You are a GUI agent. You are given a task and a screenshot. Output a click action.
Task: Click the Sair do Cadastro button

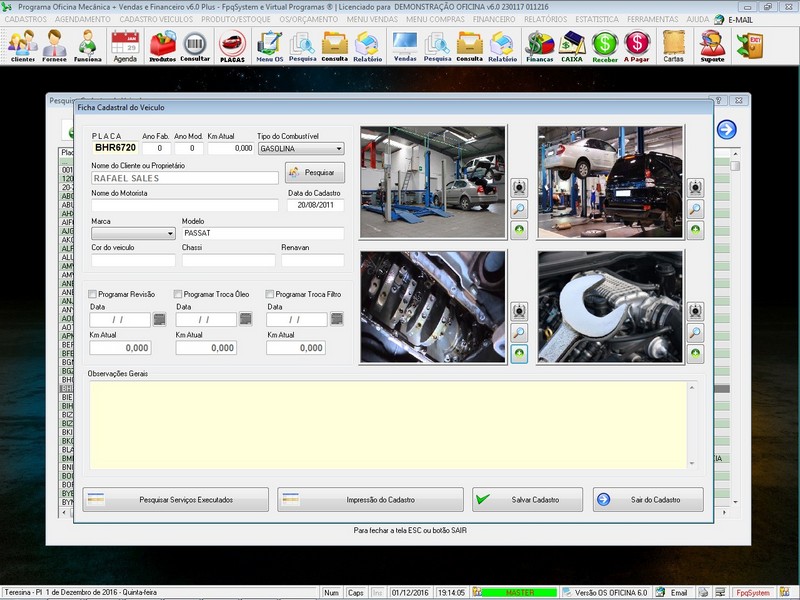coord(648,499)
